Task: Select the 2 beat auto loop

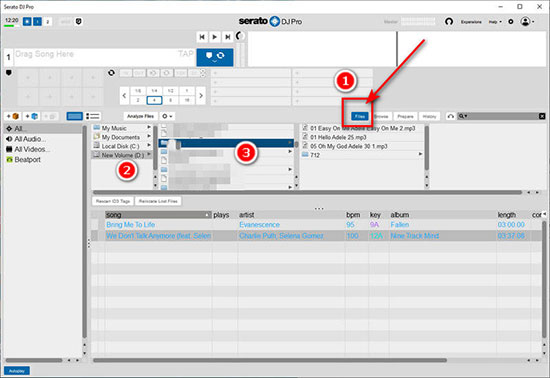Action: pyautogui.click(x=138, y=100)
